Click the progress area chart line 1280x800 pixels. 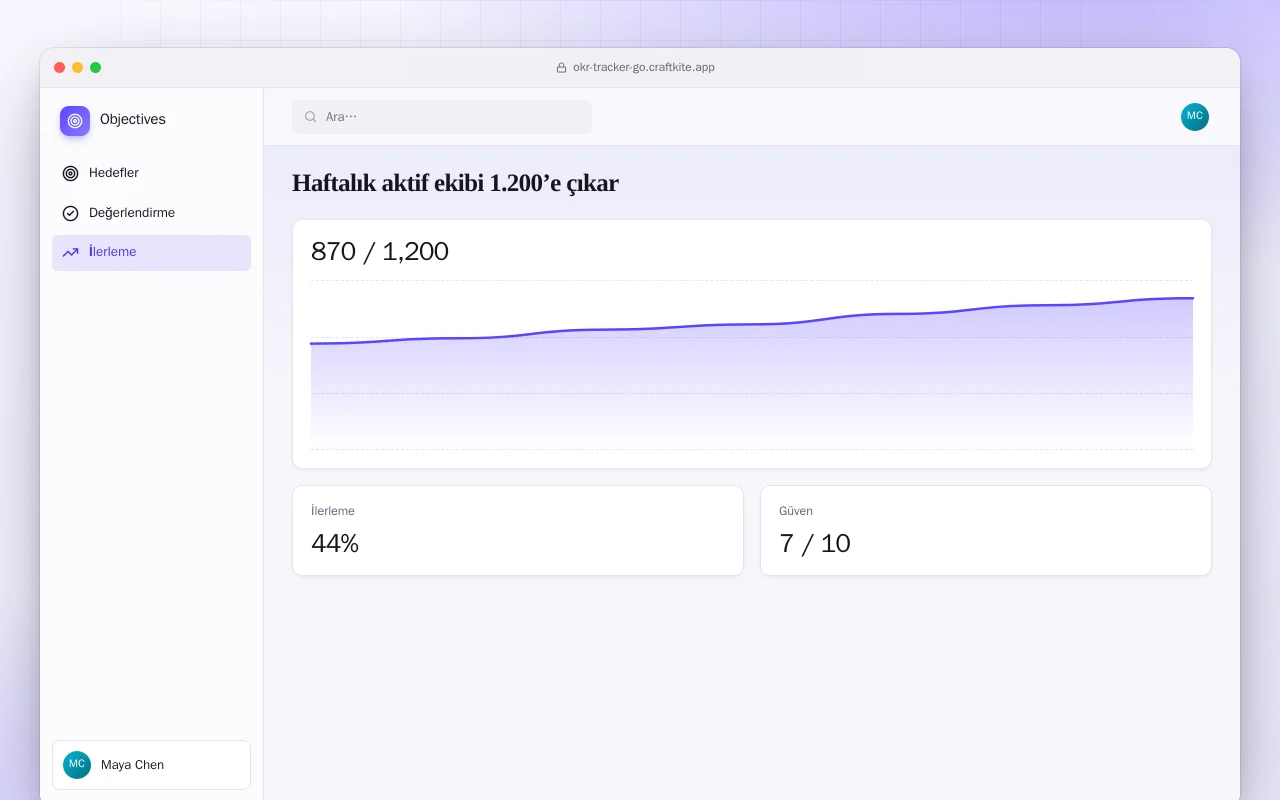(x=752, y=324)
